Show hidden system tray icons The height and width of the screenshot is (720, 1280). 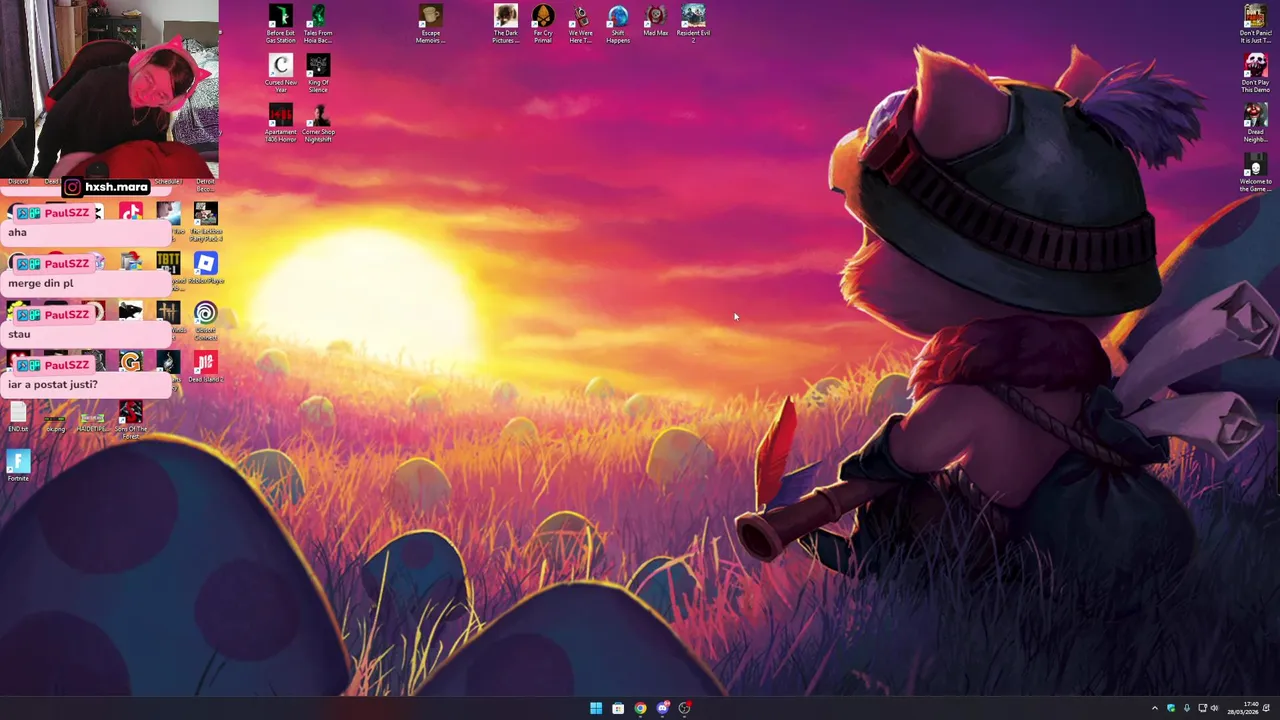point(1154,708)
